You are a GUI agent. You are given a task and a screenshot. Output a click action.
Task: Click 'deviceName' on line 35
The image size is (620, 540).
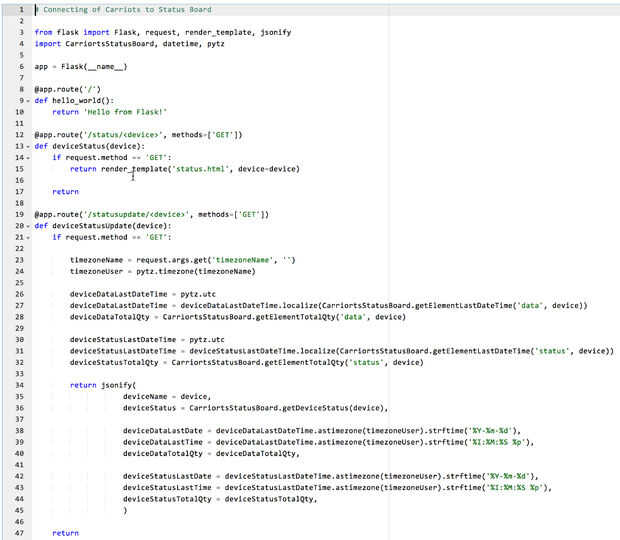(x=145, y=397)
